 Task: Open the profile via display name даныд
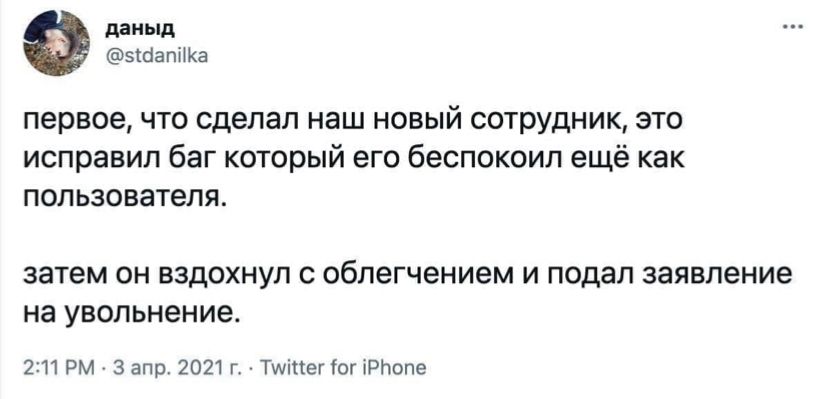click(x=140, y=30)
